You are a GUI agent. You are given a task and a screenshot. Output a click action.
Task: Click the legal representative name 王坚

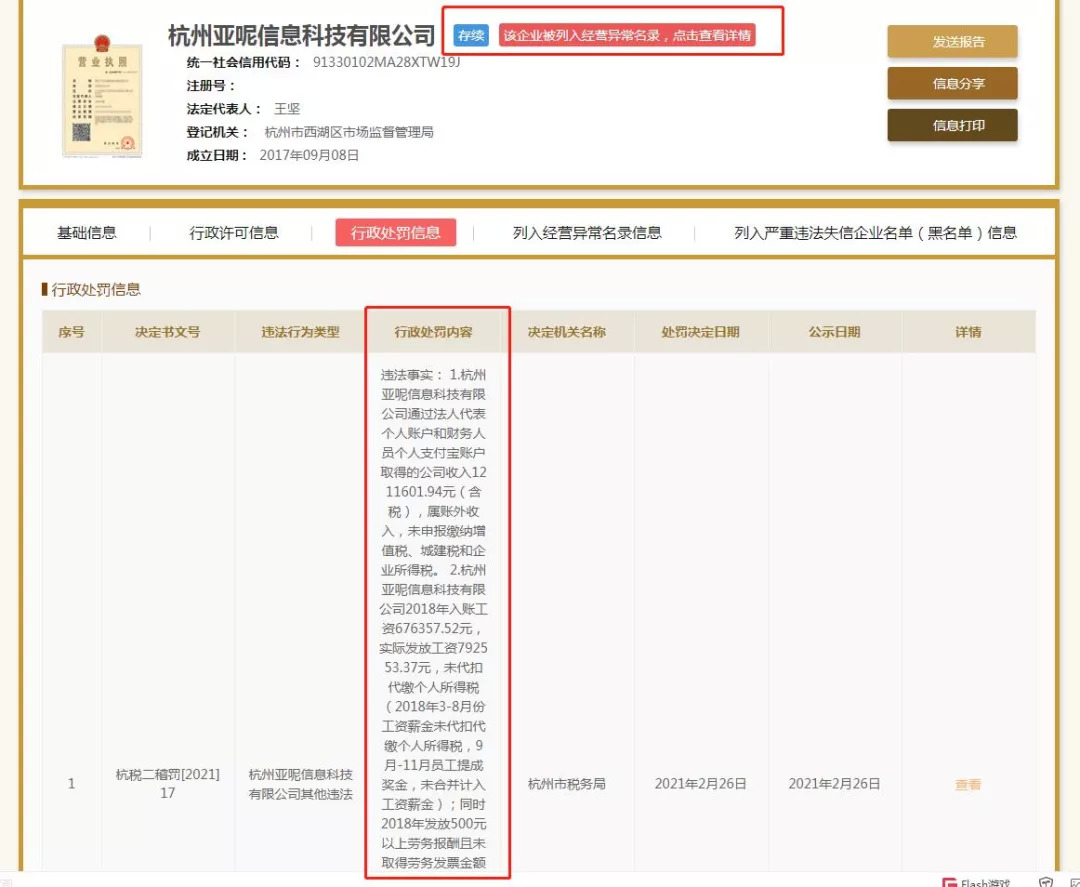pyautogui.click(x=287, y=109)
